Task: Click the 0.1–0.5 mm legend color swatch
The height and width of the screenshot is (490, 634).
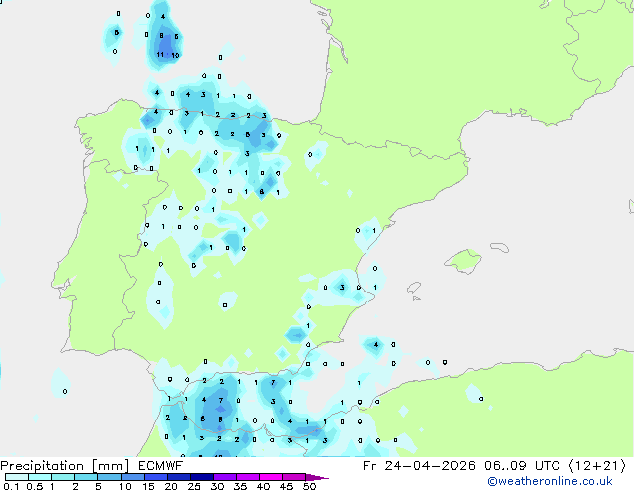Action: pyautogui.click(x=17, y=477)
